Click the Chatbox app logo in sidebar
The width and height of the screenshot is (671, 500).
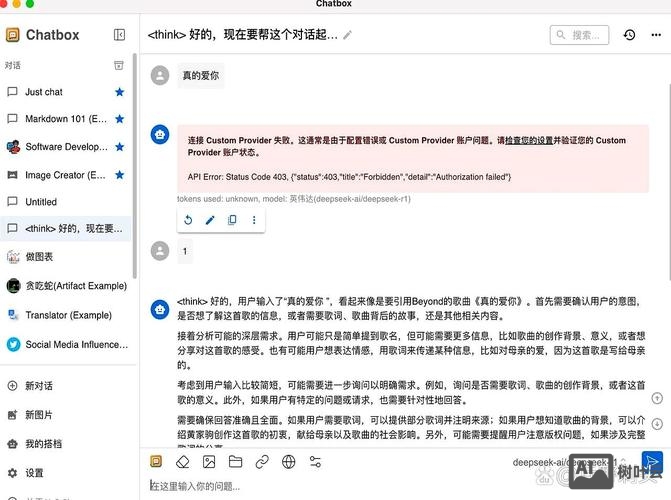tap(13, 35)
